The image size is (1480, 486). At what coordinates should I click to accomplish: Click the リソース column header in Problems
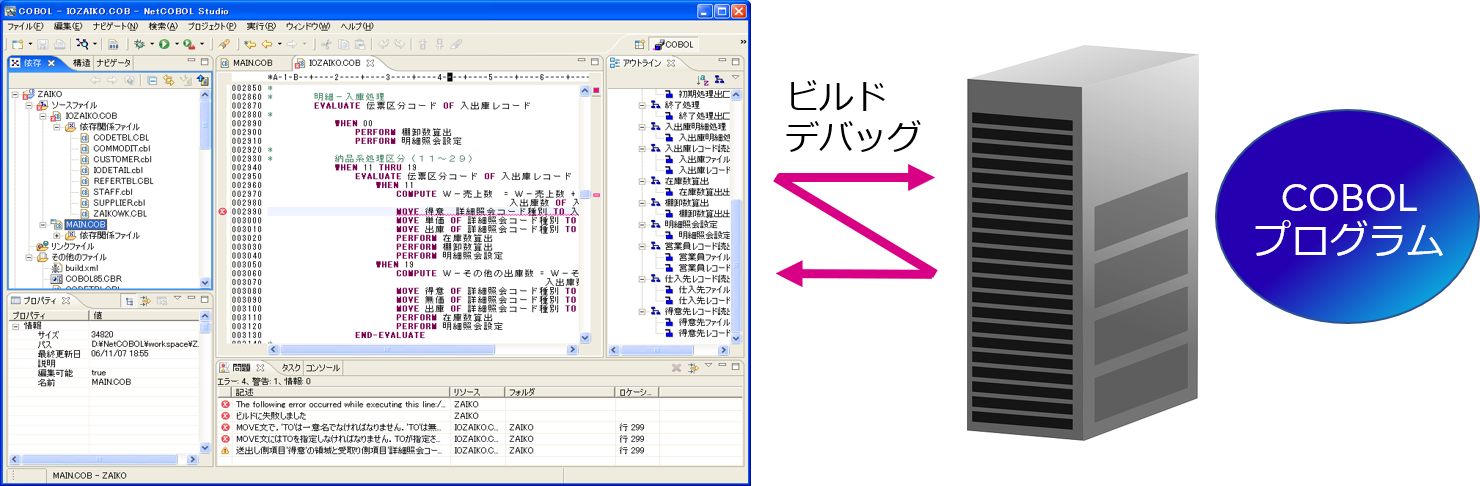[477, 392]
